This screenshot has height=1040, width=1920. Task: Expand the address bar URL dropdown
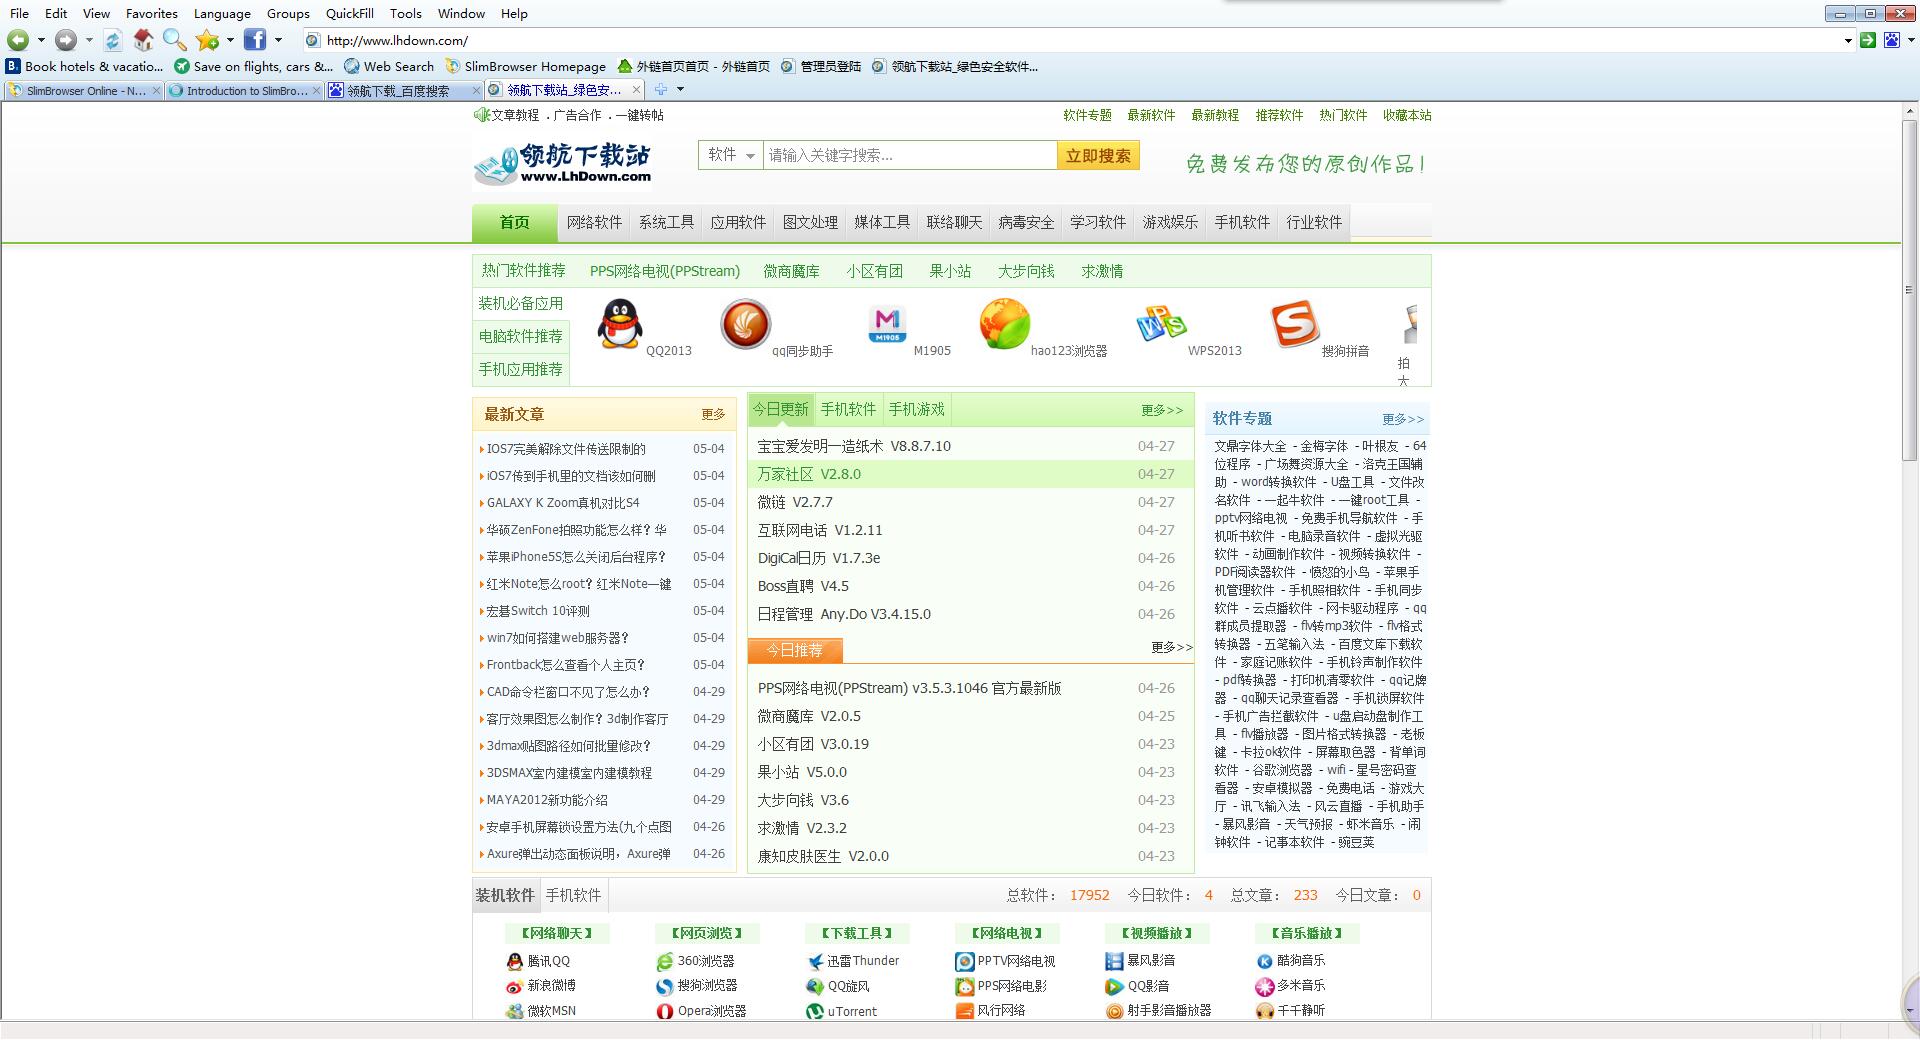click(x=1847, y=40)
